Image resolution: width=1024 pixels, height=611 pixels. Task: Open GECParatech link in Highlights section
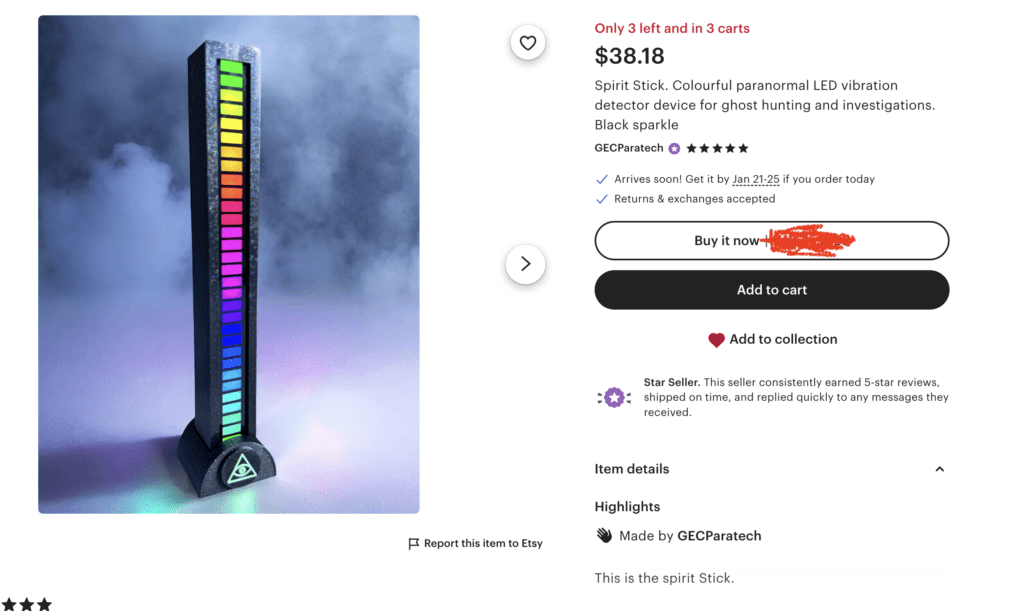(719, 536)
